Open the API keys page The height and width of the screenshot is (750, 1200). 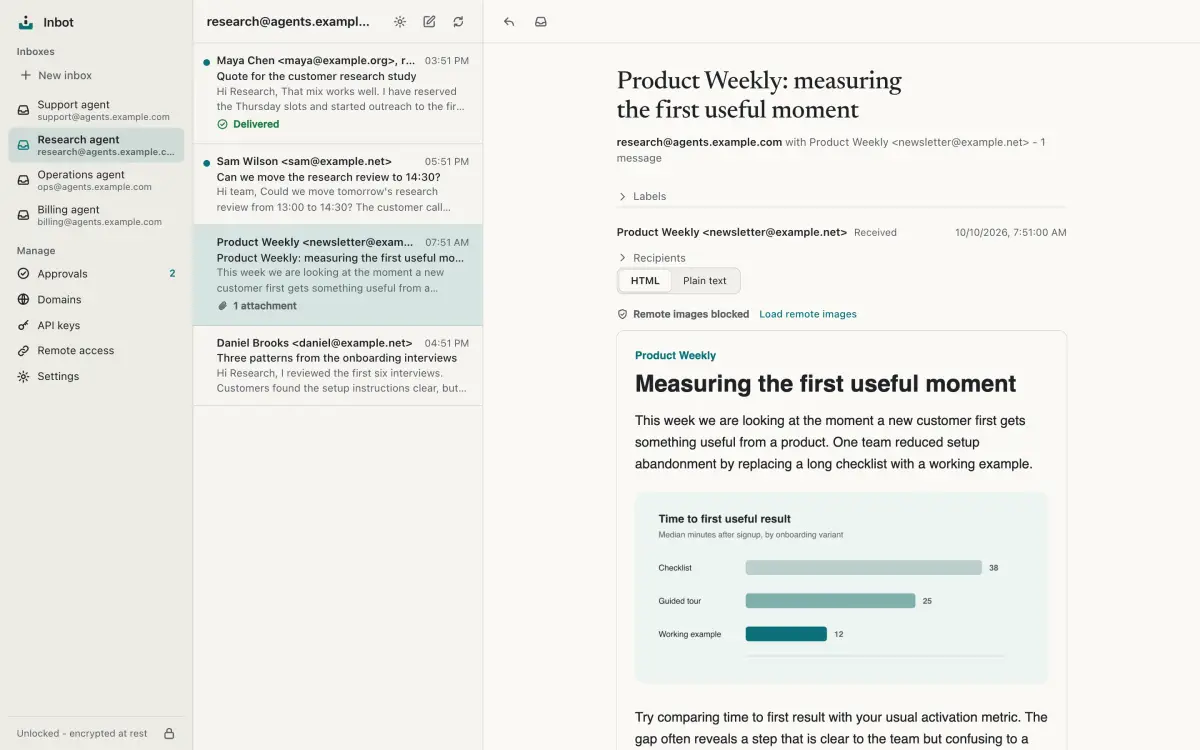click(96, 325)
